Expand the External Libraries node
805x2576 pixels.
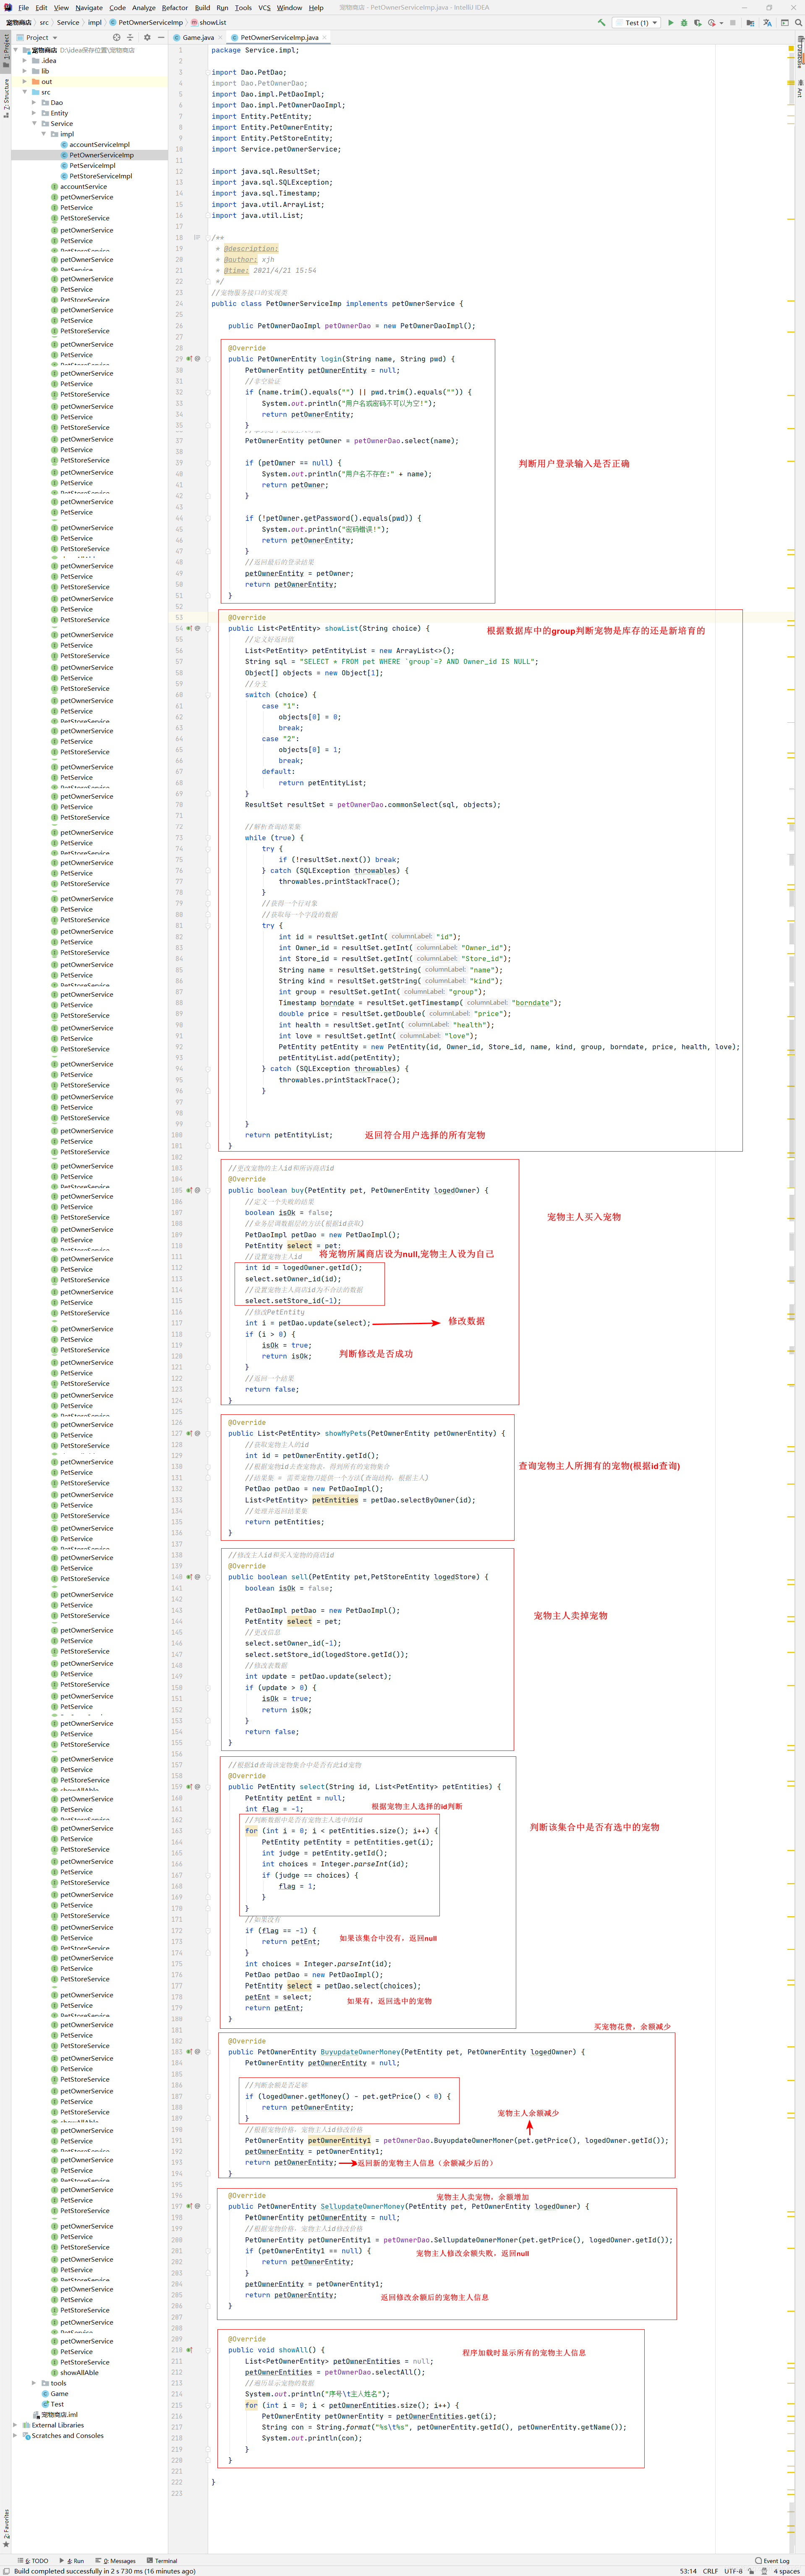tap(15, 2425)
